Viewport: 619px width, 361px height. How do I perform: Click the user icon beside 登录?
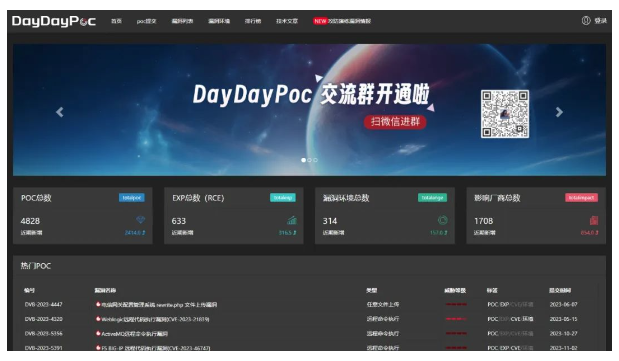pyautogui.click(x=586, y=21)
